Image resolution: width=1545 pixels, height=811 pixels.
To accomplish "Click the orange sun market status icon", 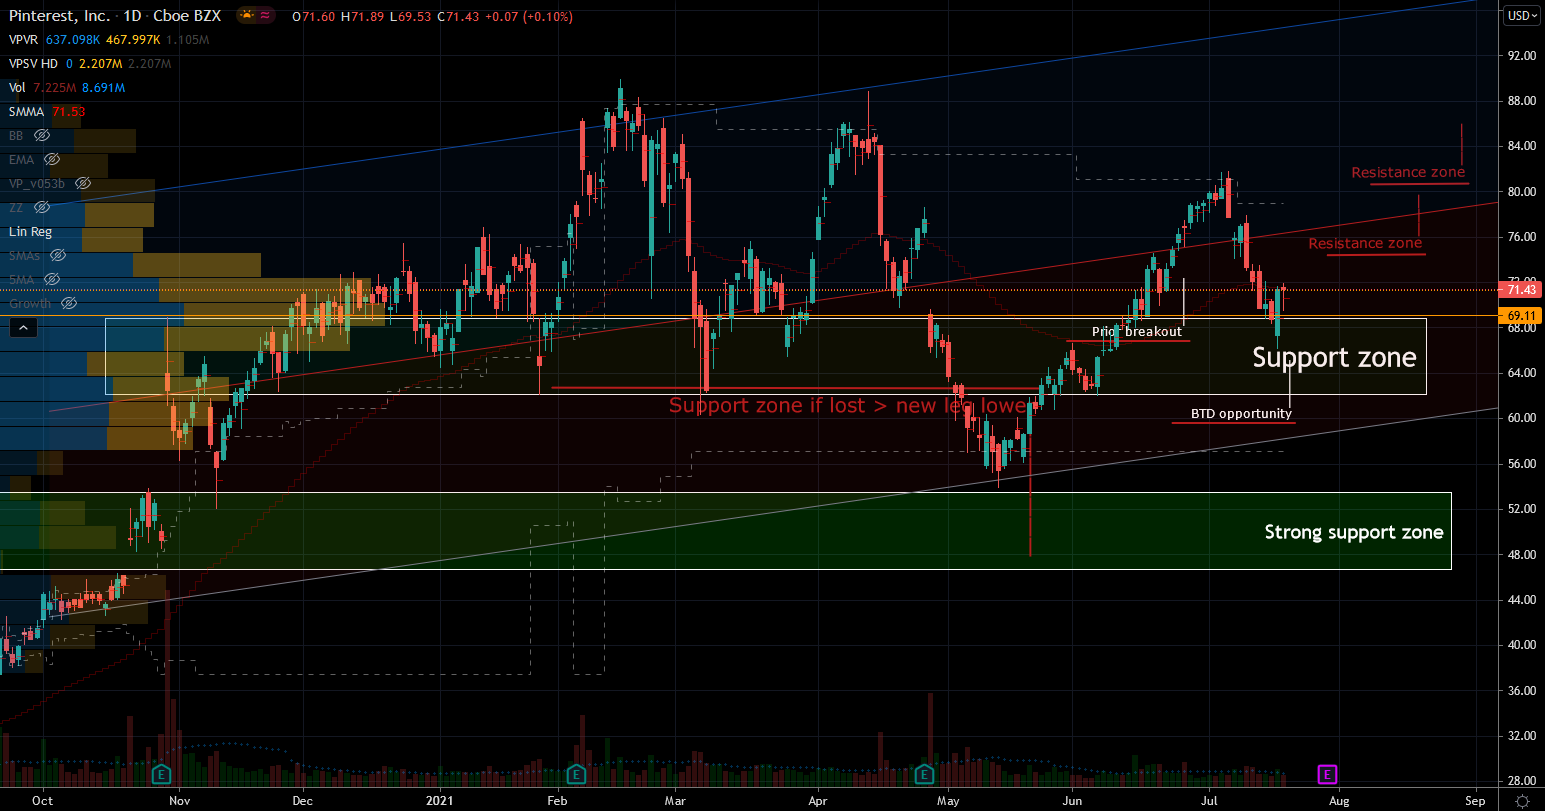I will tap(245, 16).
